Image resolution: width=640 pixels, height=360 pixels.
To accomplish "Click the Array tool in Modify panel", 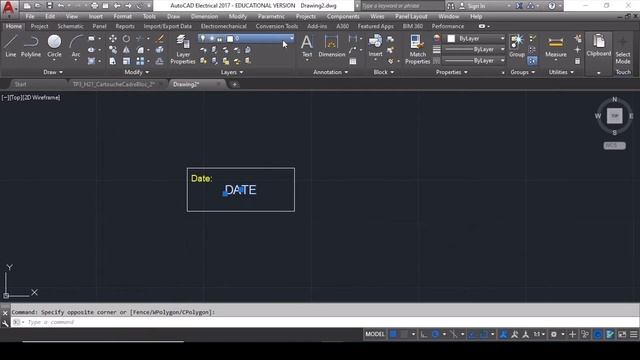I will coord(140,61).
